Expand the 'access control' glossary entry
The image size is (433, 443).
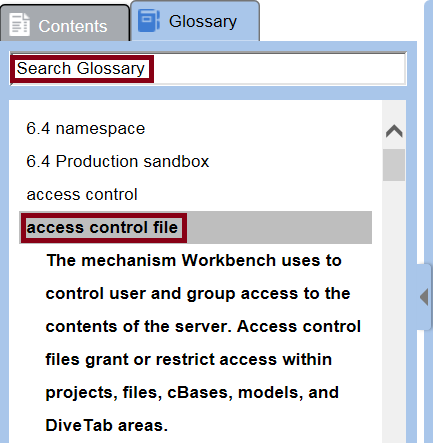pyautogui.click(x=82, y=194)
